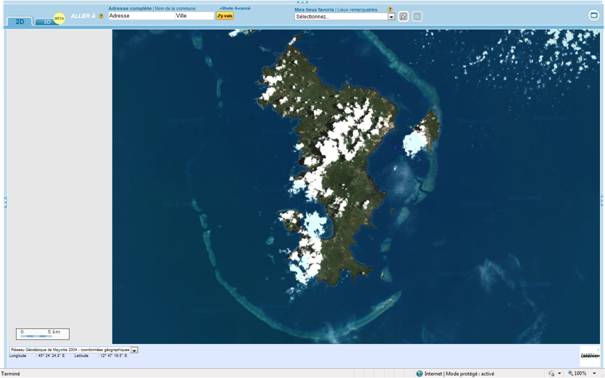Open the 'Mode Avancé' link
This screenshot has width=605, height=378.
coord(235,8)
